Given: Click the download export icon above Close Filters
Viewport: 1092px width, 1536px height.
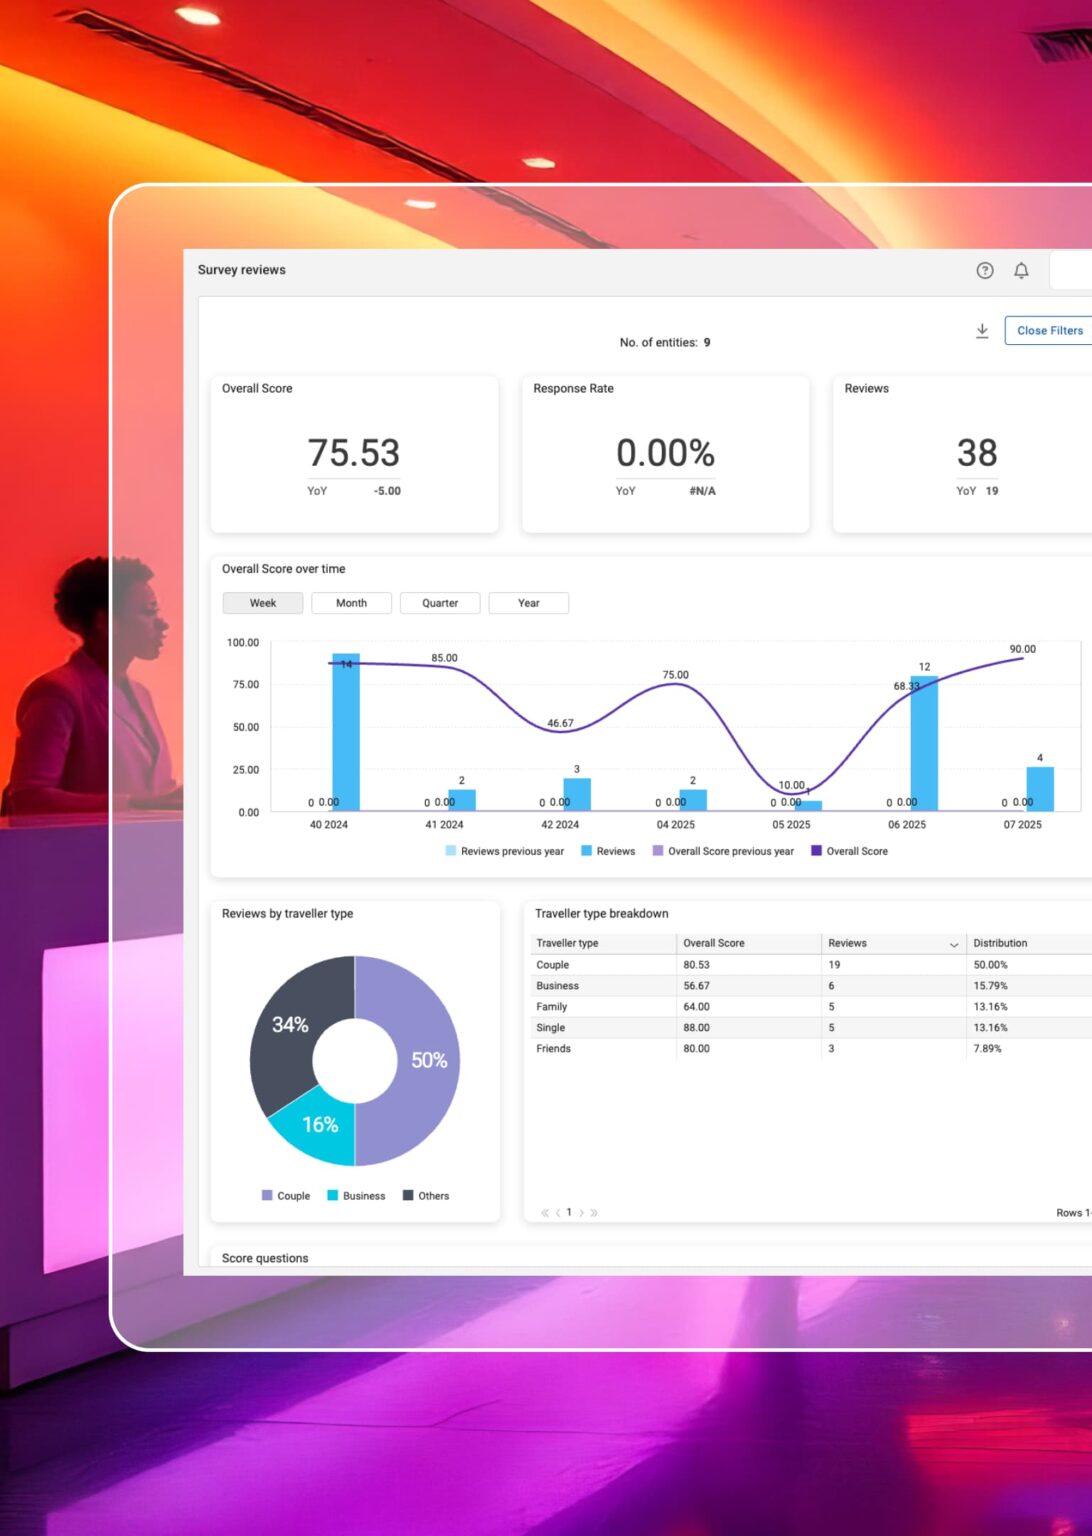Looking at the screenshot, I should click(x=981, y=329).
